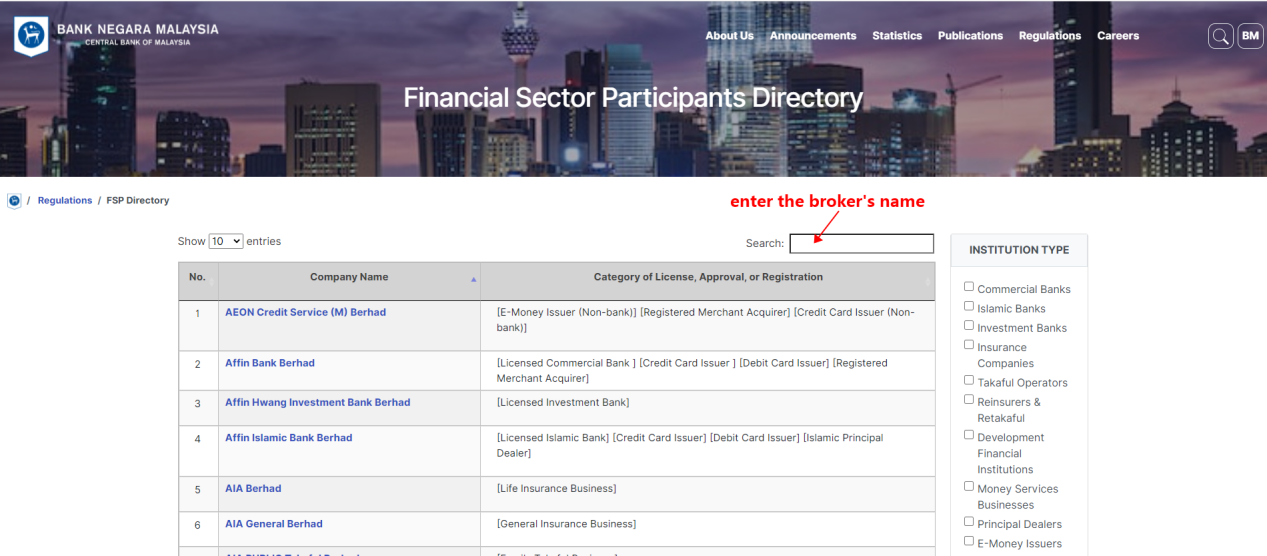This screenshot has width=1267, height=556.
Task: Open the Announcements menu
Action: [813, 36]
